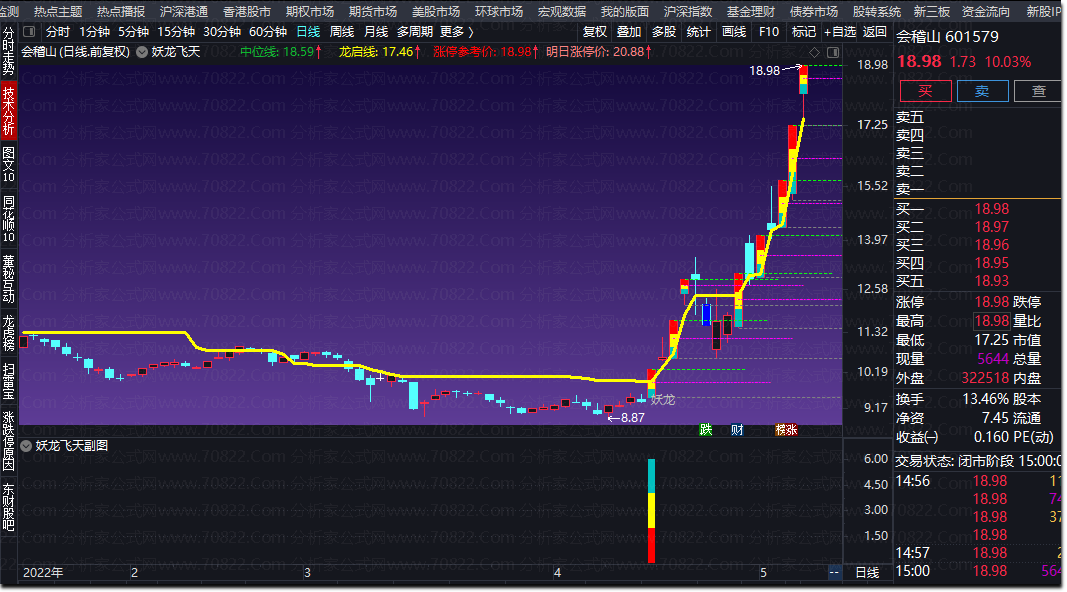Click the 买一 price 18.98
Image resolution: width=1067 pixels, height=592 pixels.
991,209
